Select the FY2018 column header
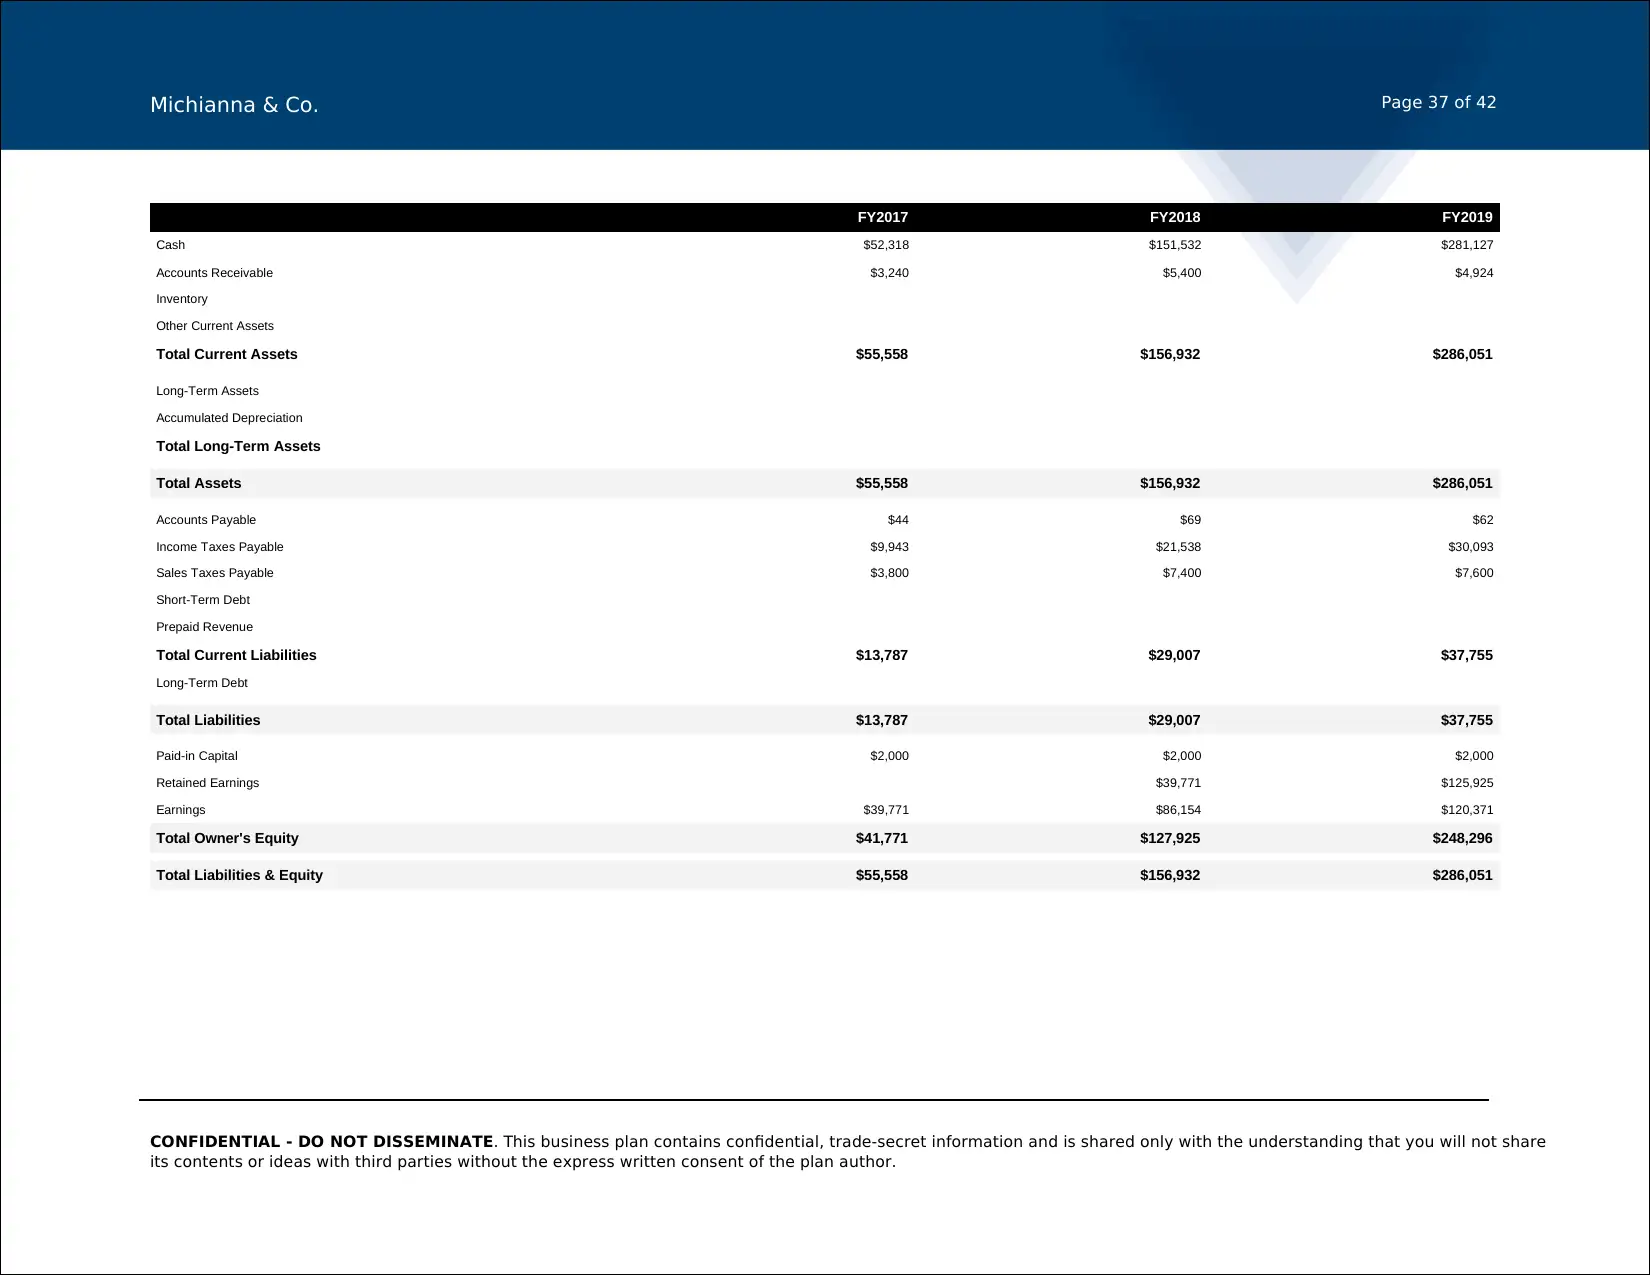This screenshot has width=1650, height=1275. point(1175,217)
